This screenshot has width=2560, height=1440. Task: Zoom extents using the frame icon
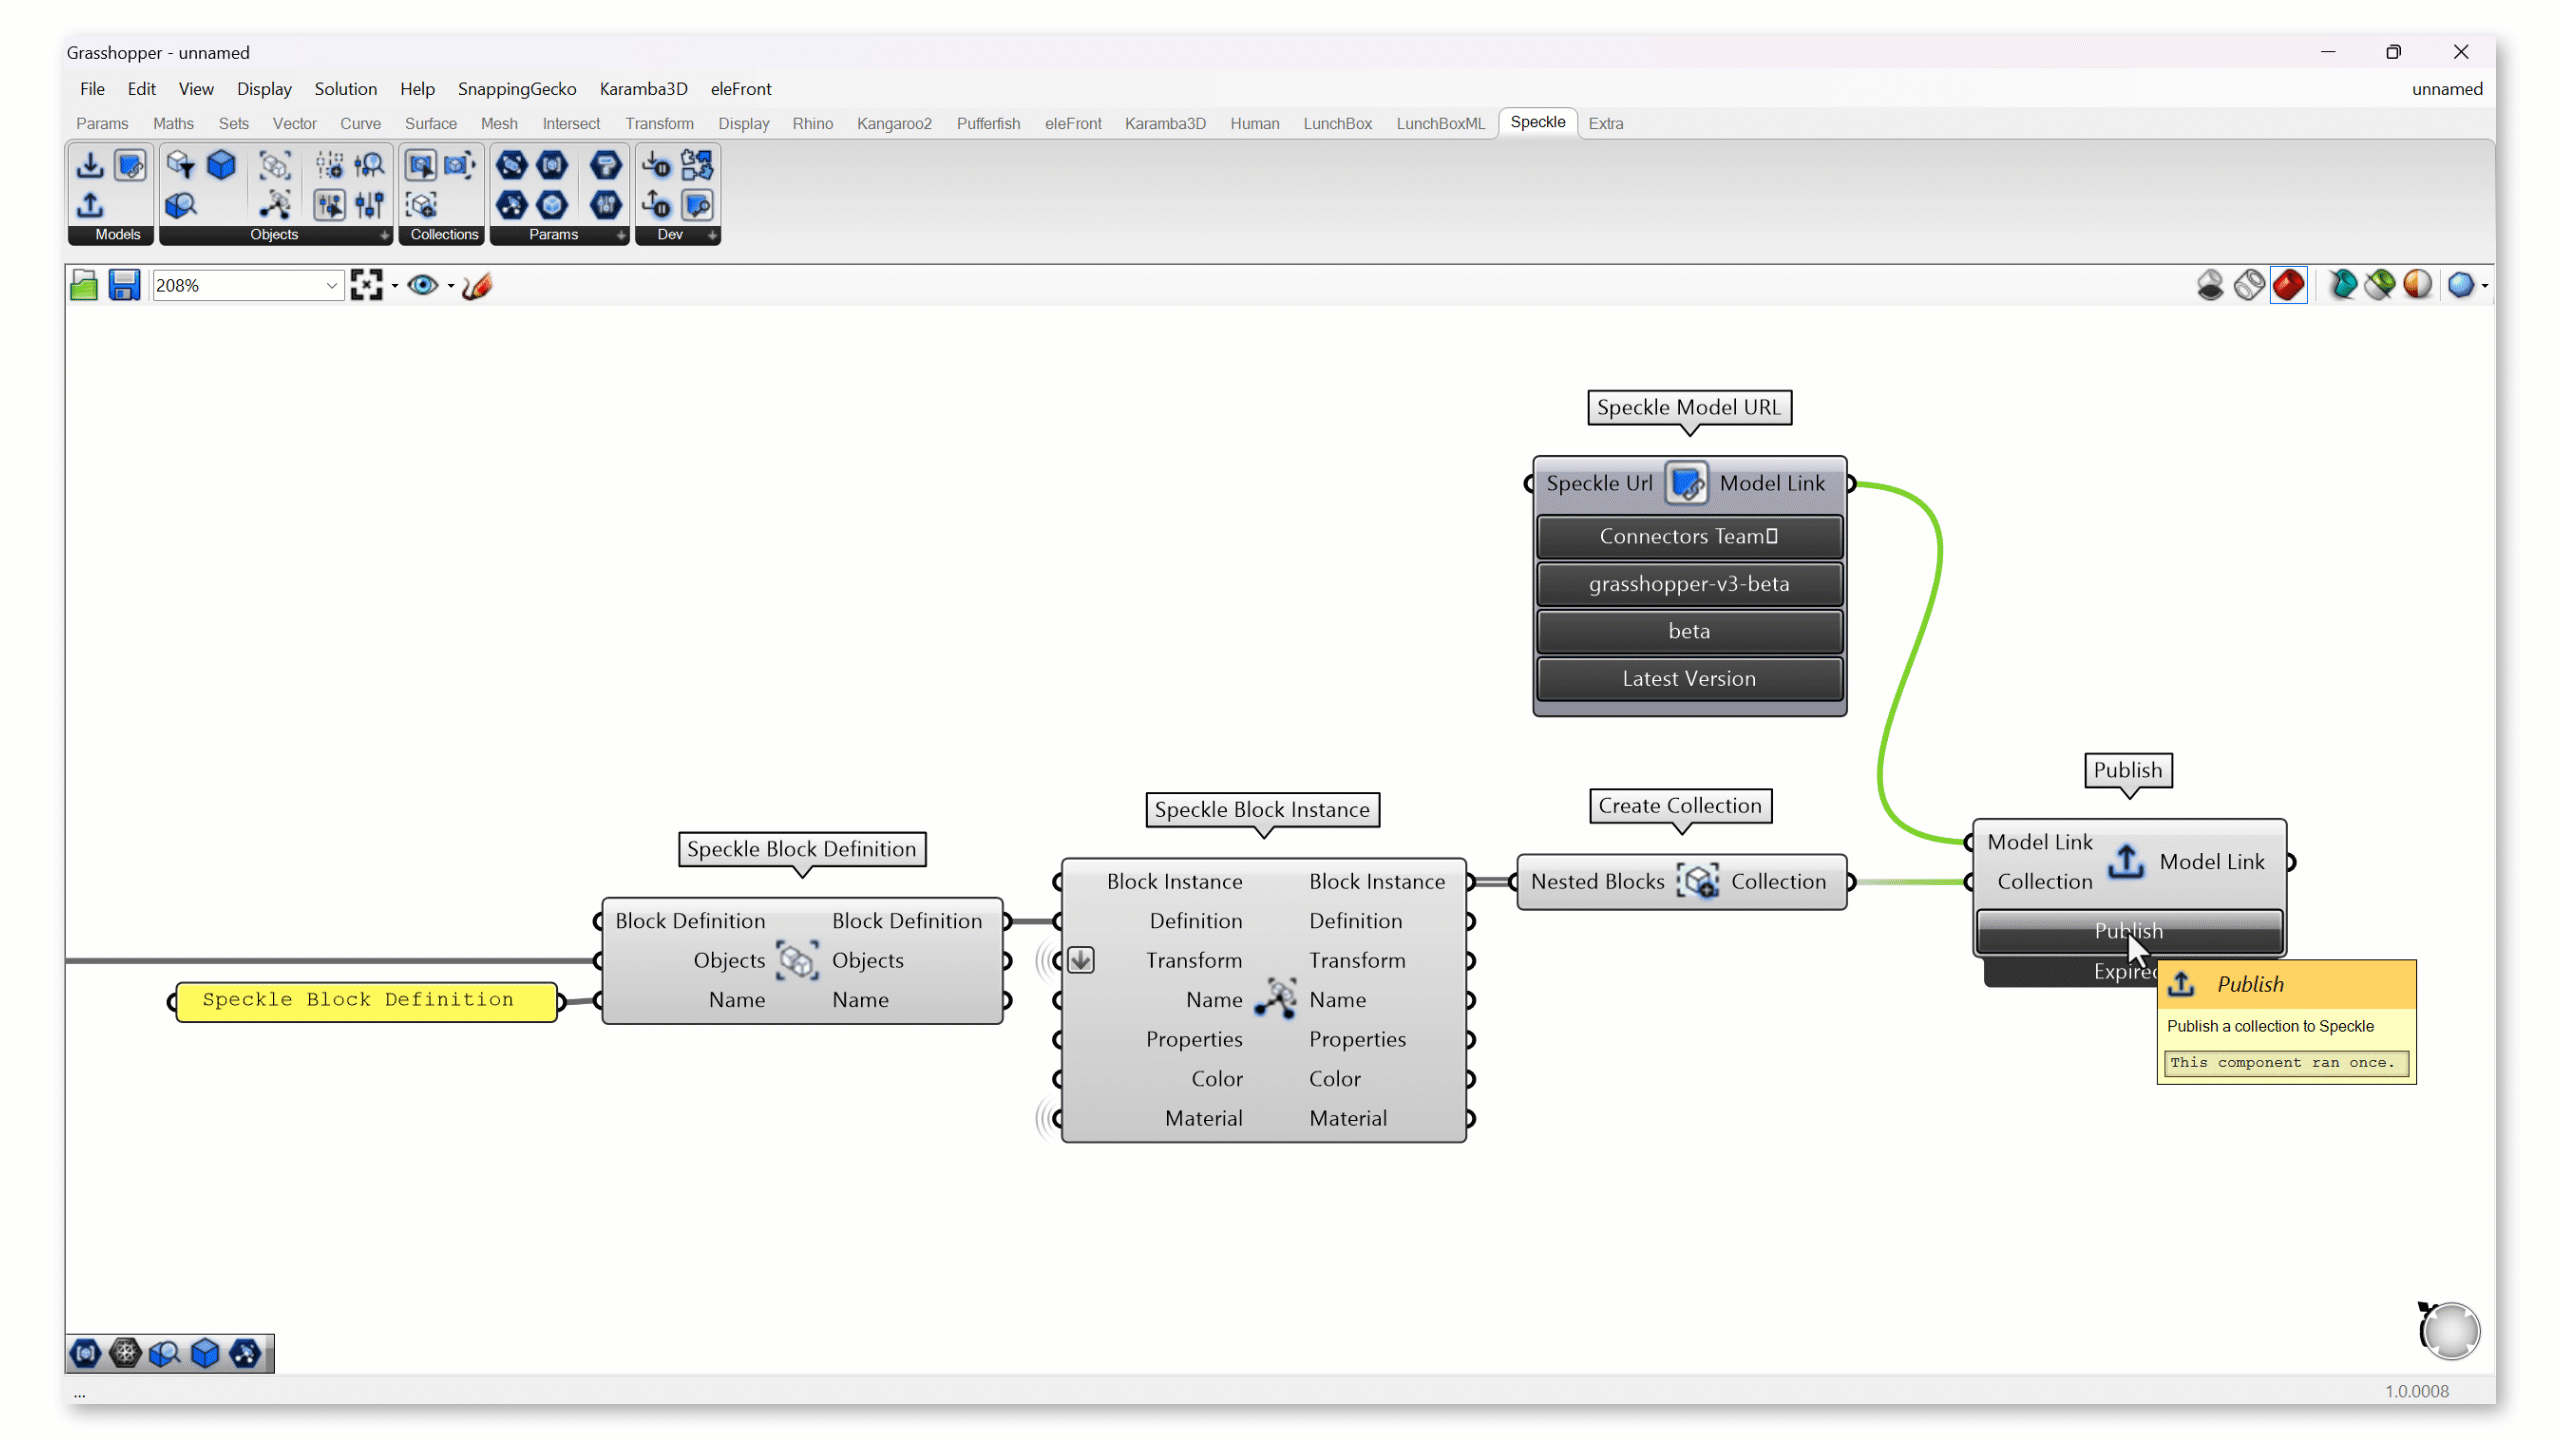(367, 286)
